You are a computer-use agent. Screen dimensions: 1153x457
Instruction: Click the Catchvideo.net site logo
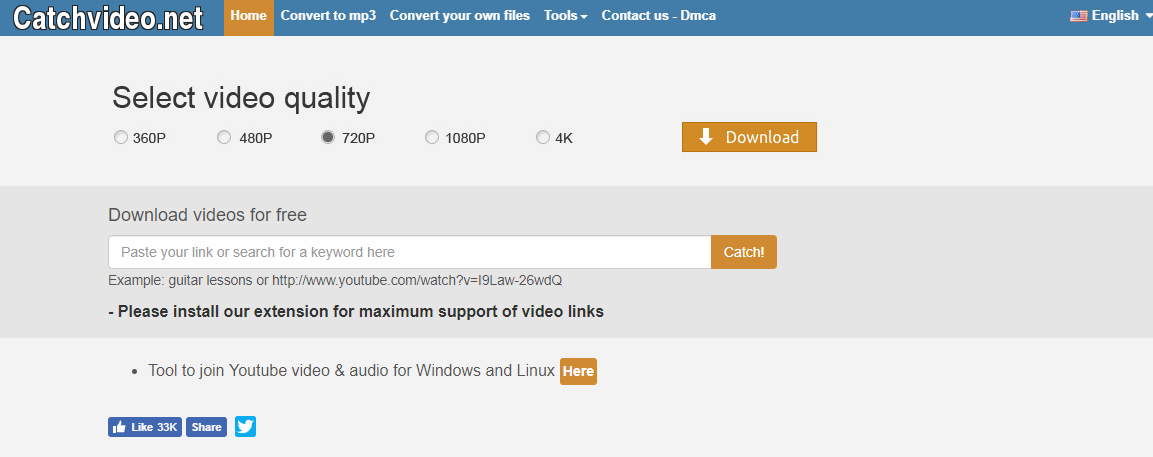click(x=107, y=17)
